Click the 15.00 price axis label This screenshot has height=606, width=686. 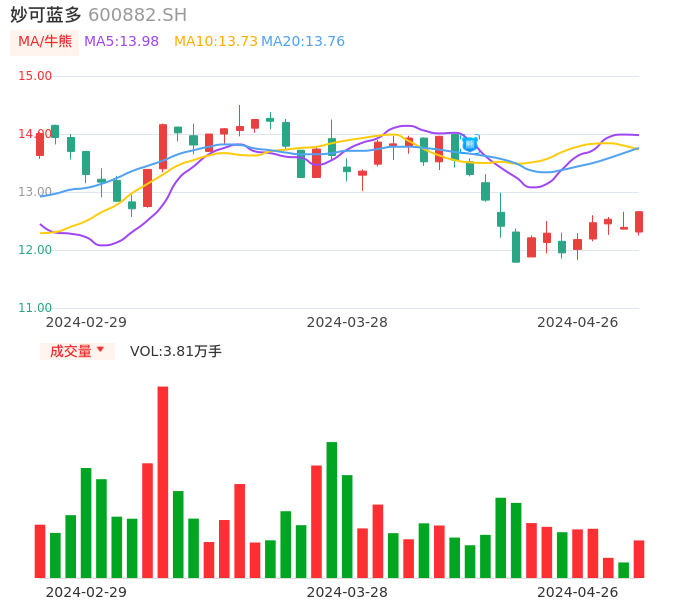(35, 76)
